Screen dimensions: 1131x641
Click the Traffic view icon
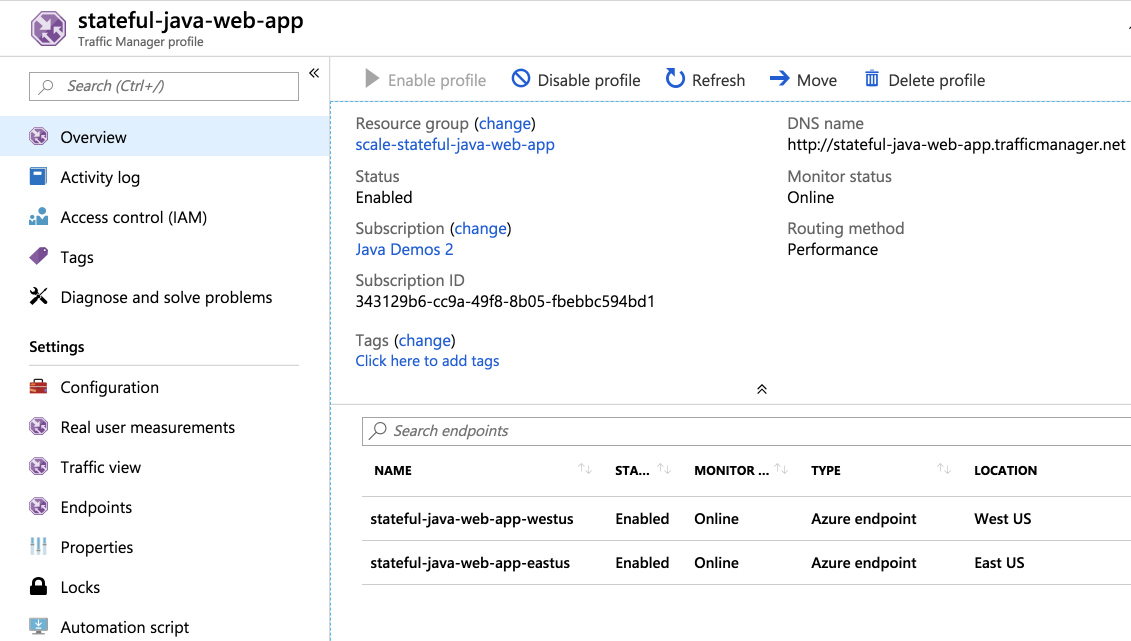pyautogui.click(x=39, y=467)
